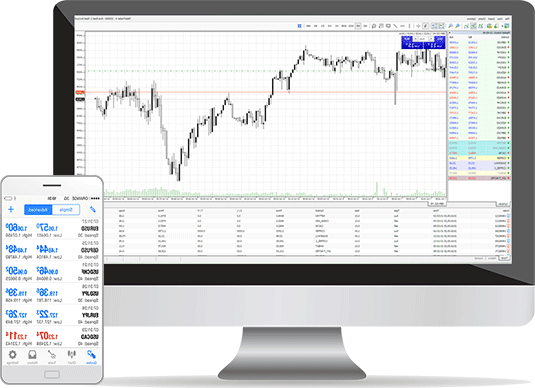Tap the plus icon to add a symbol
535x388 pixels.
coord(11,210)
